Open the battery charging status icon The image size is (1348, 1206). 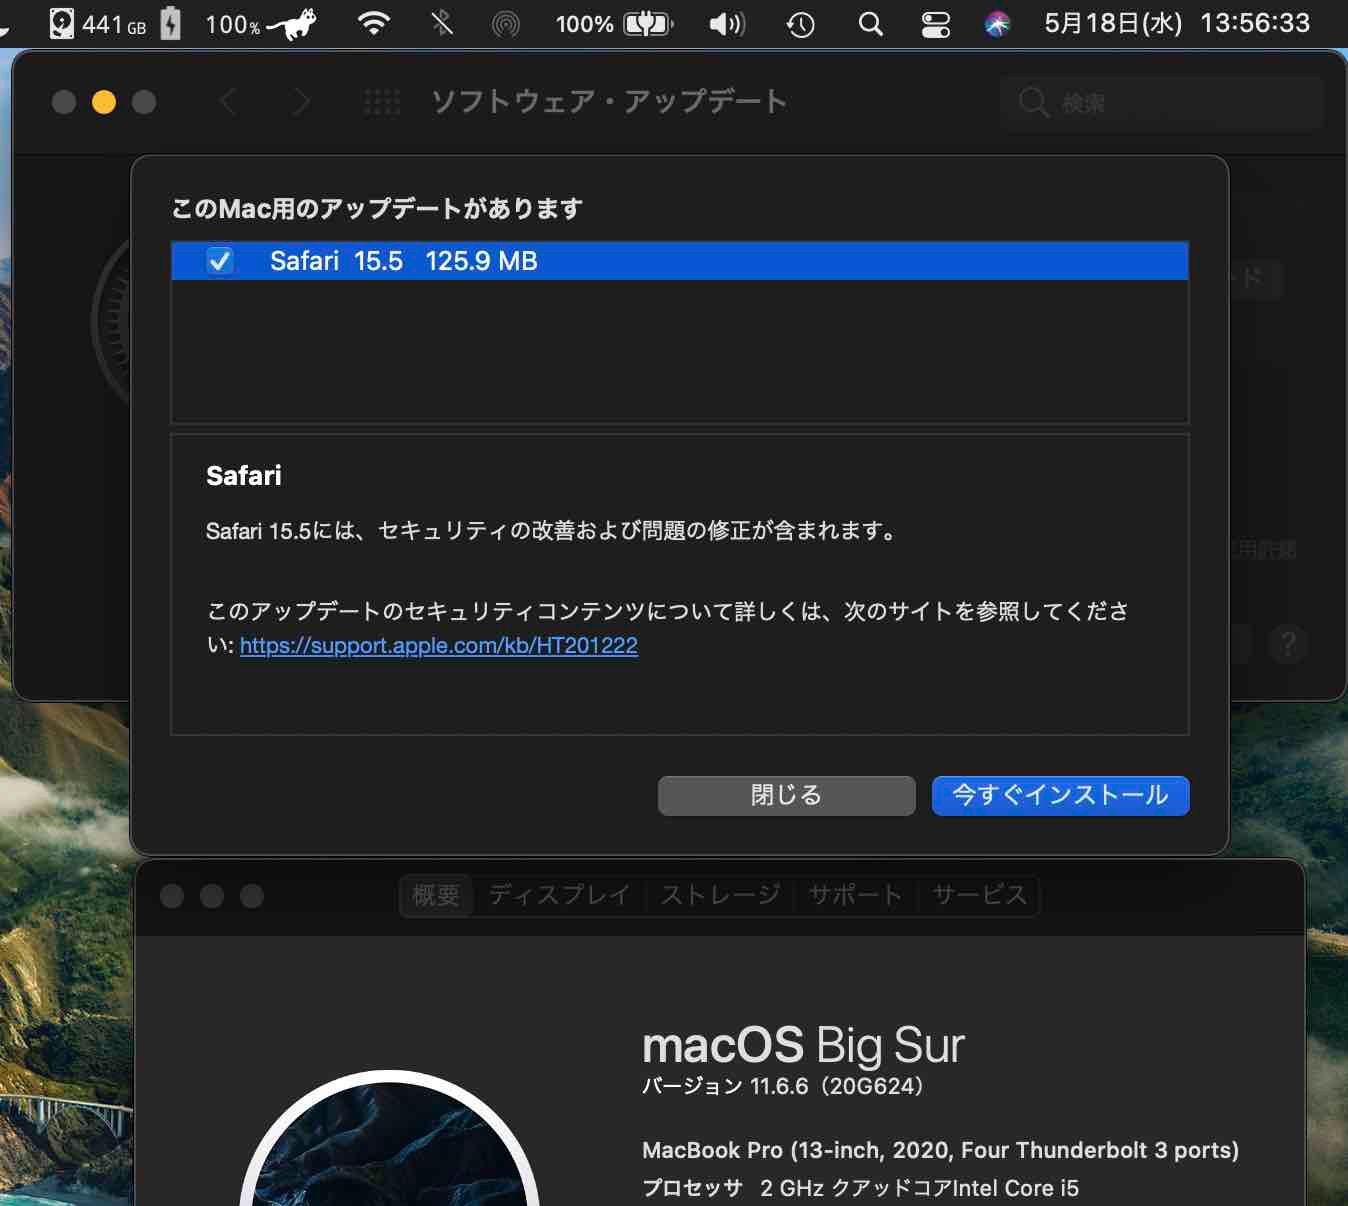(x=171, y=24)
